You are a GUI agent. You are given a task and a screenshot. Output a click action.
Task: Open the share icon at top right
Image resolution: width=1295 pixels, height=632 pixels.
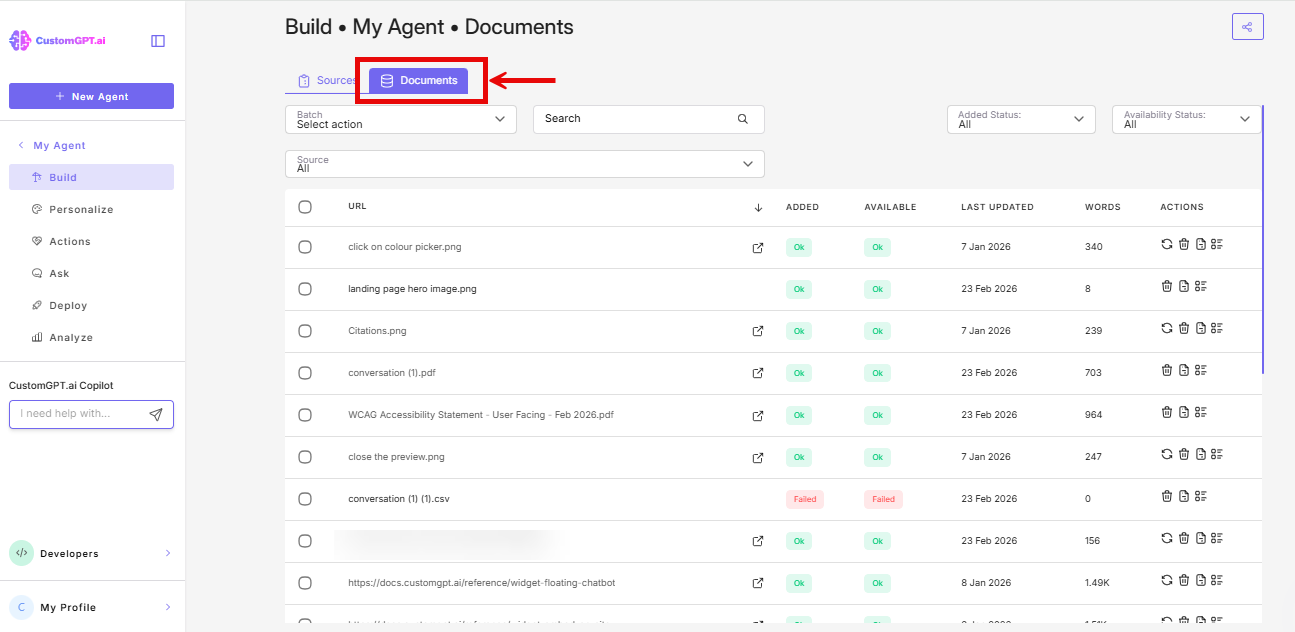pyautogui.click(x=1247, y=26)
